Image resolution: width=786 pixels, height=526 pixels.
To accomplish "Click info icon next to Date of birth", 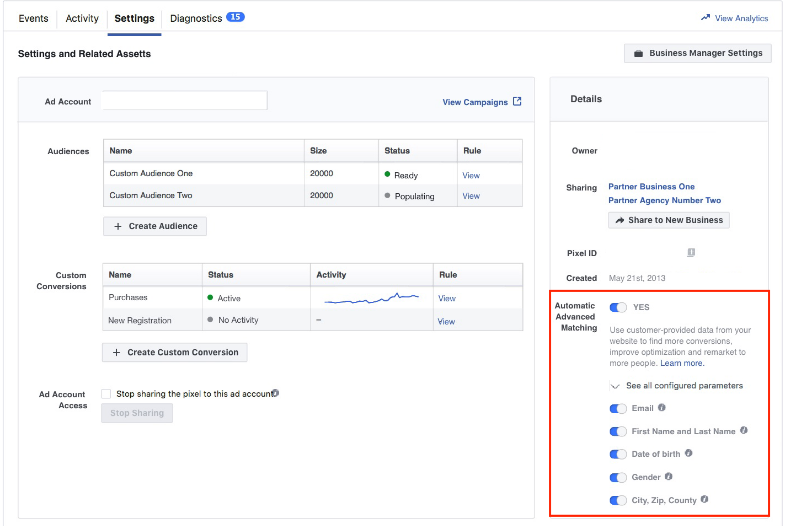I will click(689, 453).
